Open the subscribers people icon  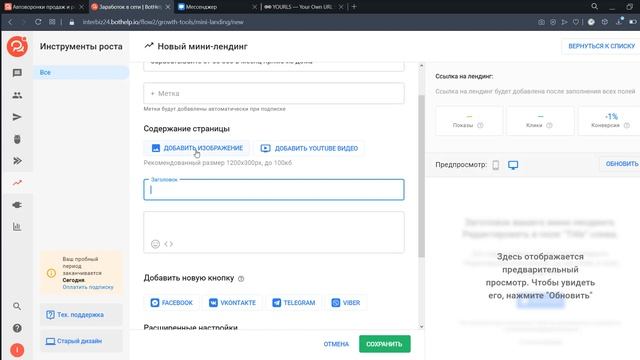click(x=17, y=95)
